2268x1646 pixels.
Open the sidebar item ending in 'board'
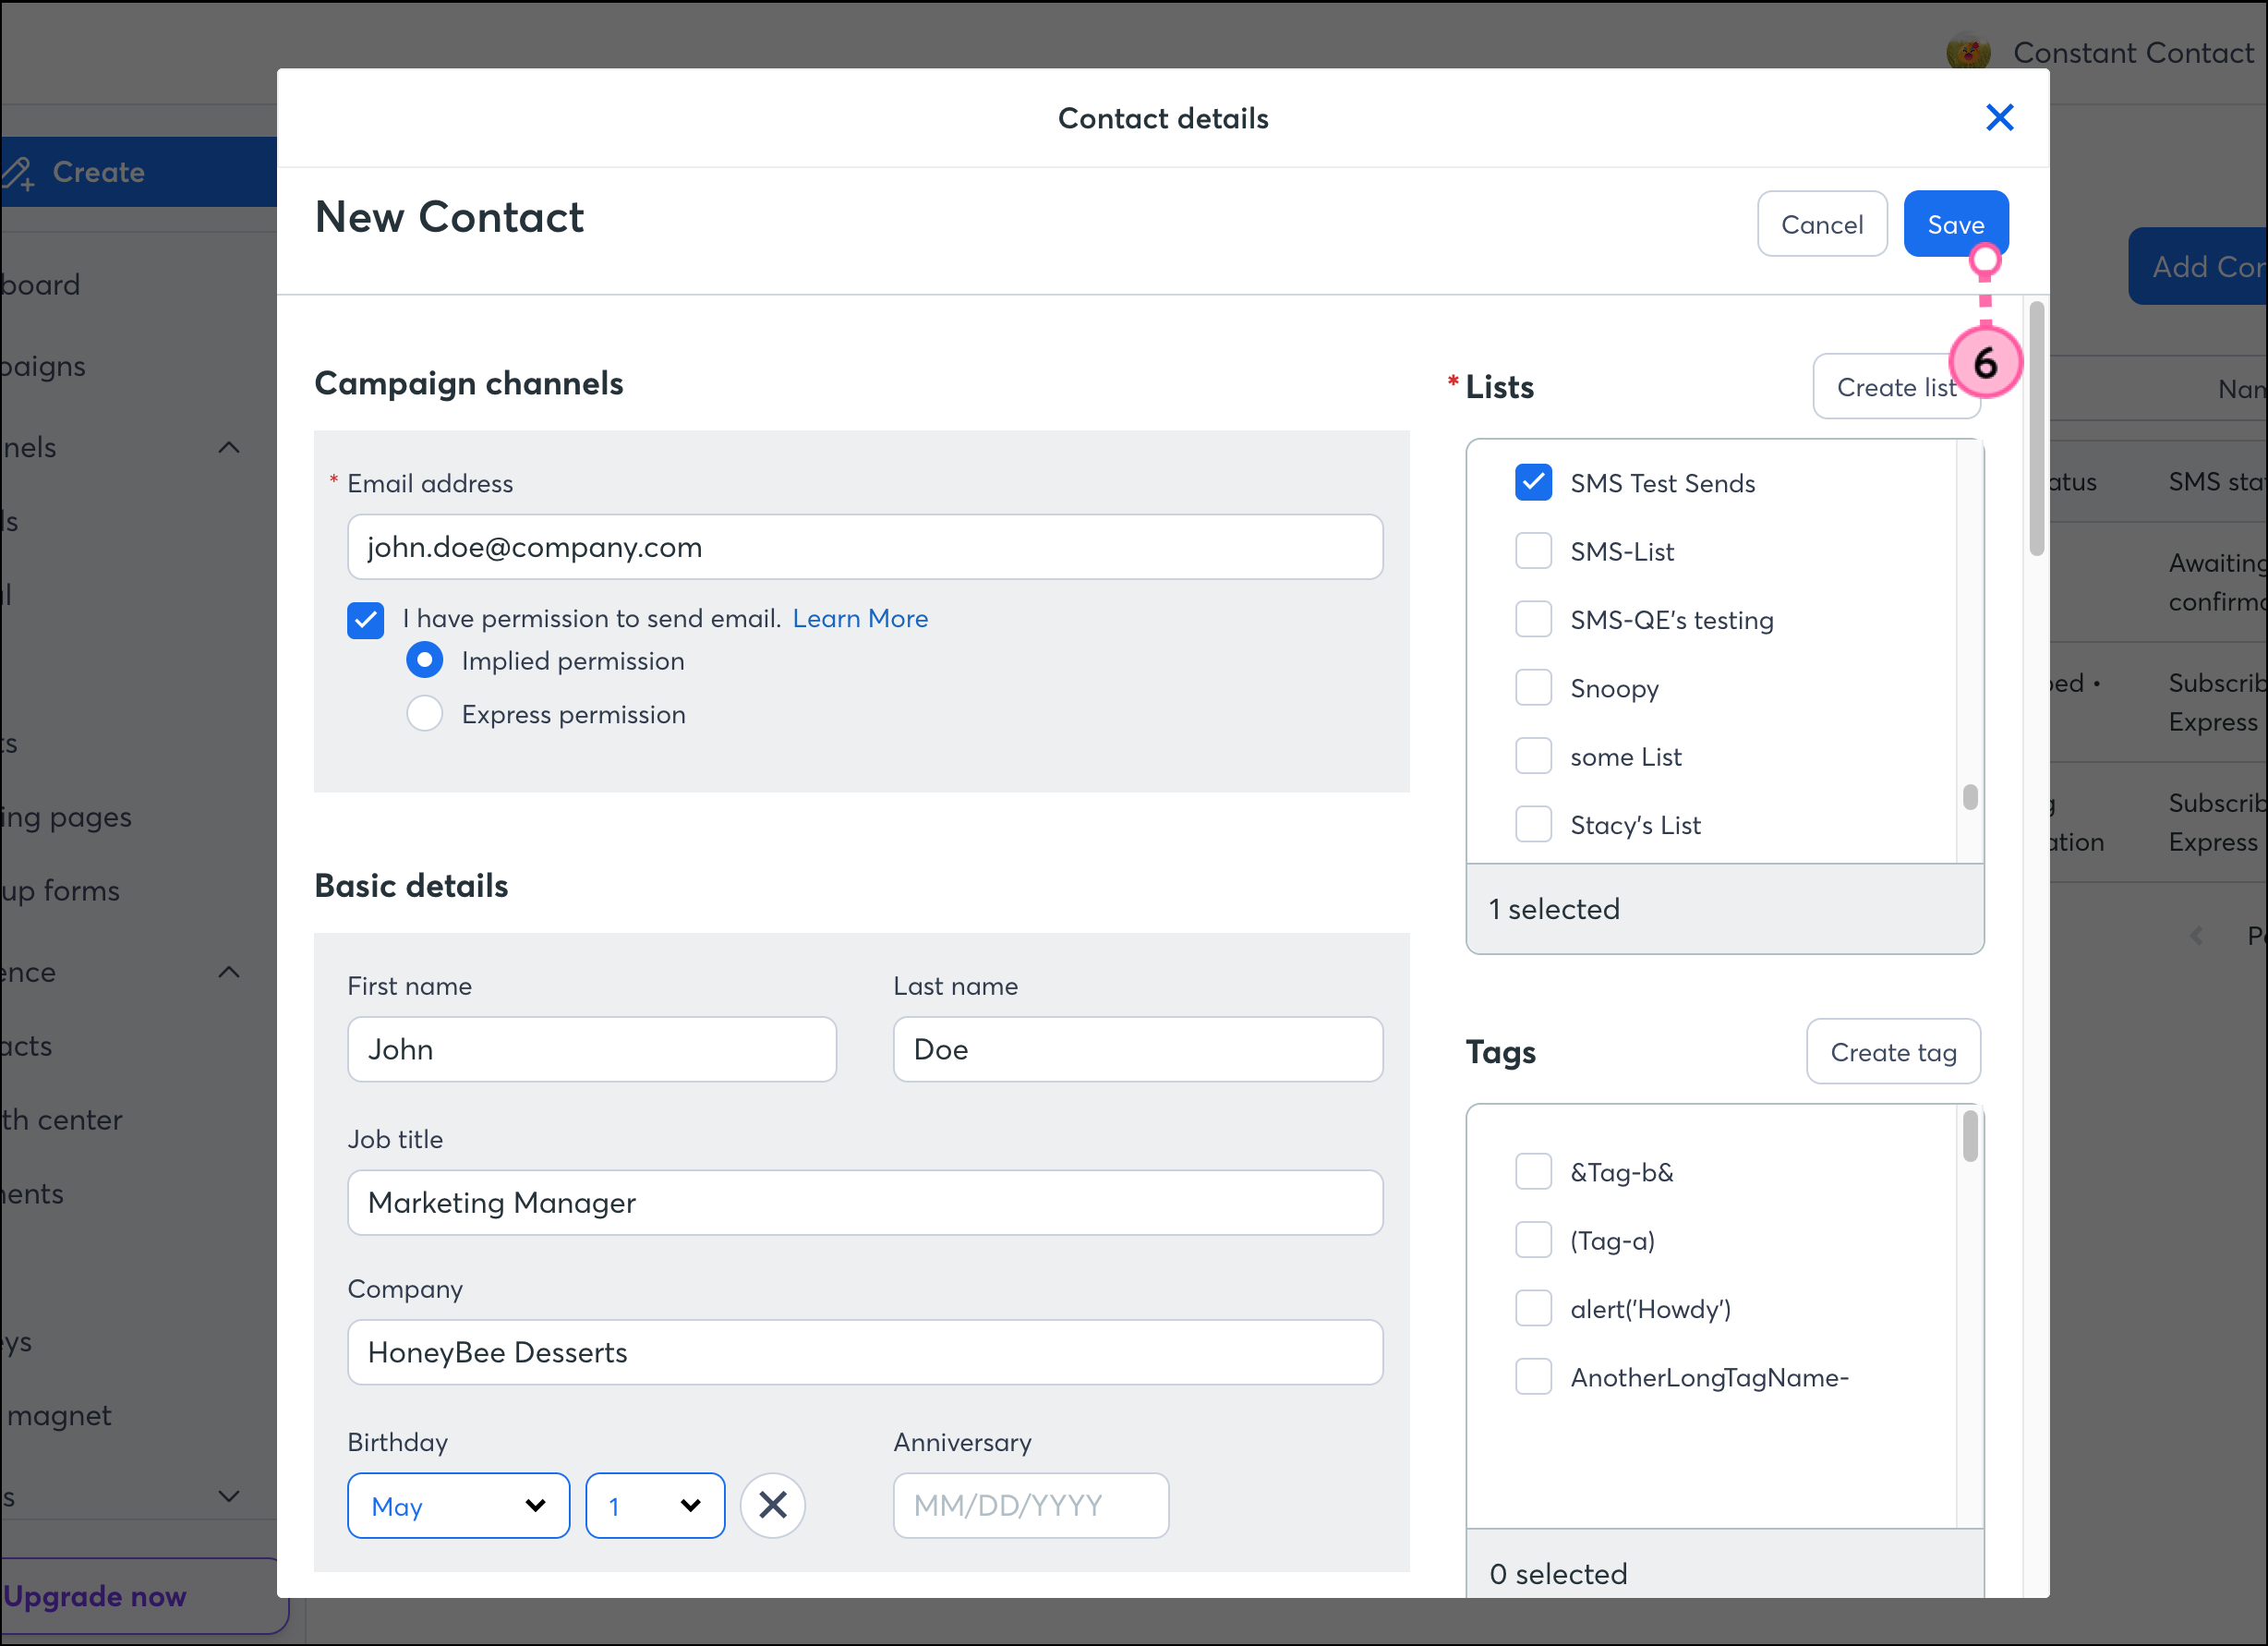tap(40, 284)
